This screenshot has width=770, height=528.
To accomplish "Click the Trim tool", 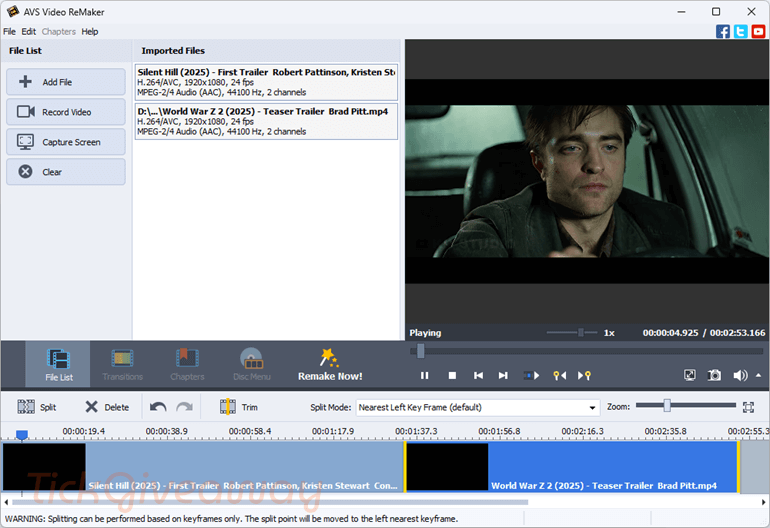I will click(x=239, y=407).
